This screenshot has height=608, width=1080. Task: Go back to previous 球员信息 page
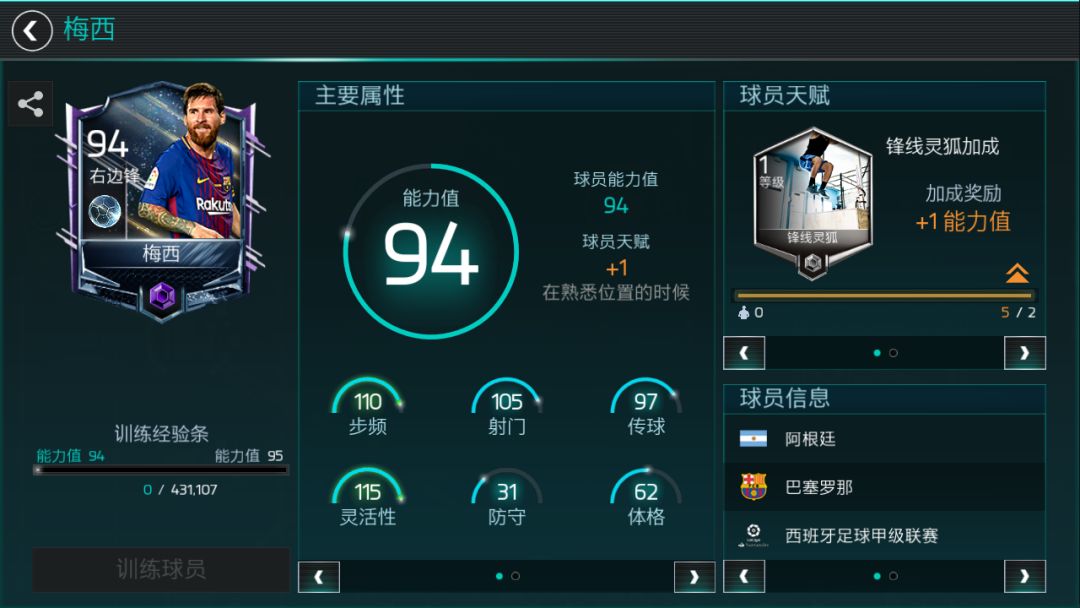pyautogui.click(x=744, y=576)
